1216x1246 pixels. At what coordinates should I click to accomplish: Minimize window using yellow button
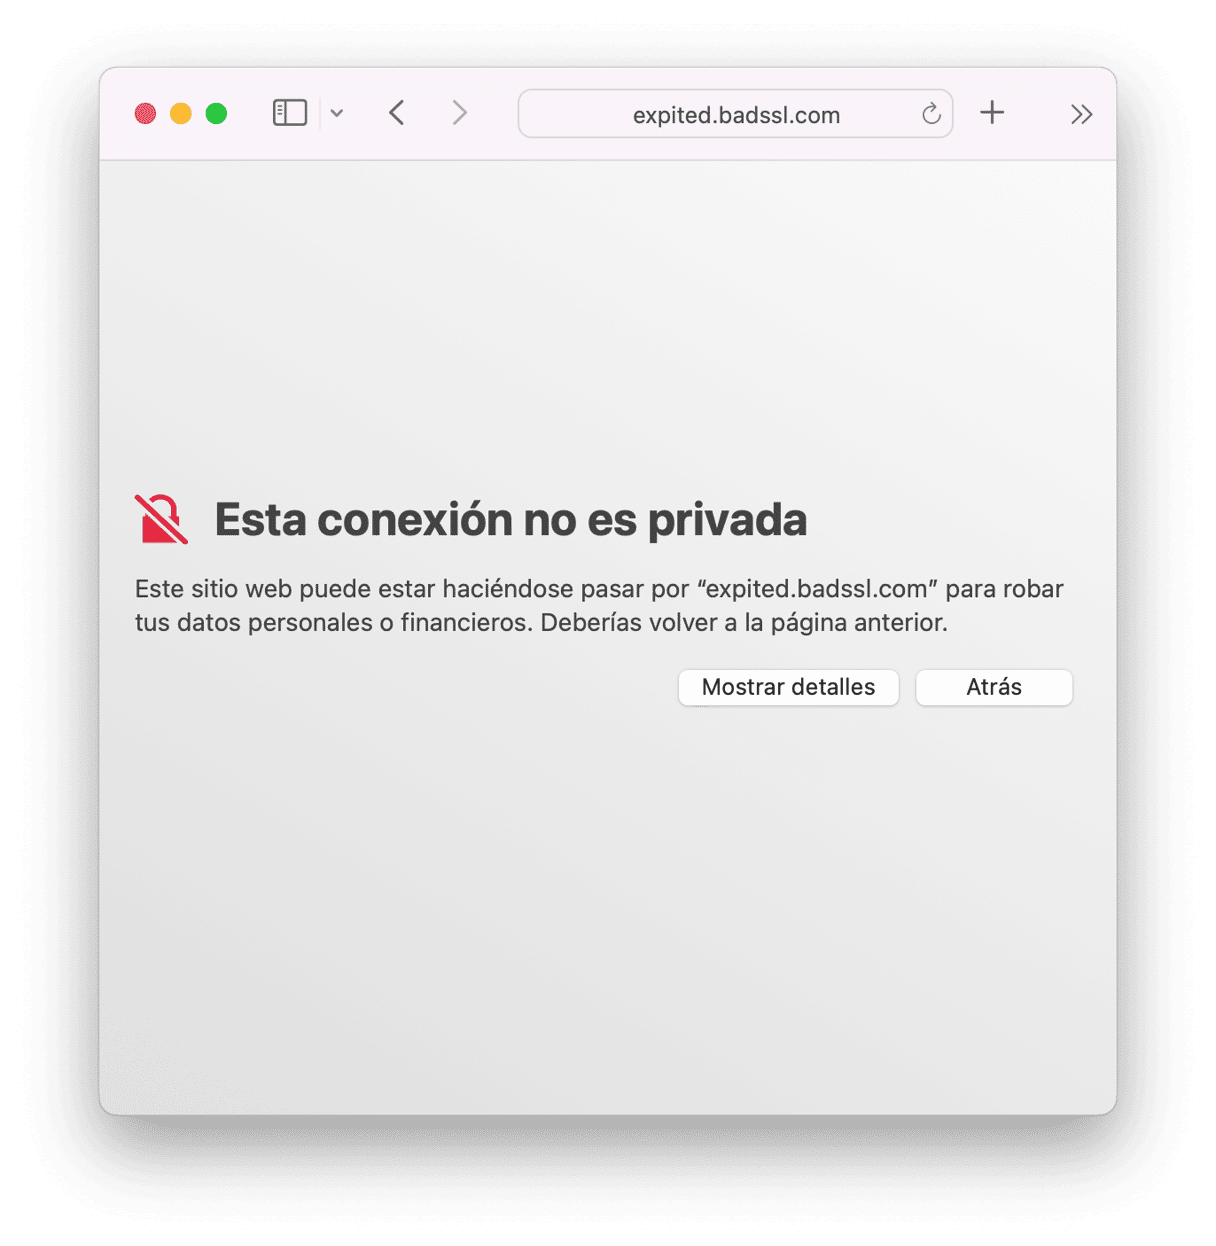181,113
